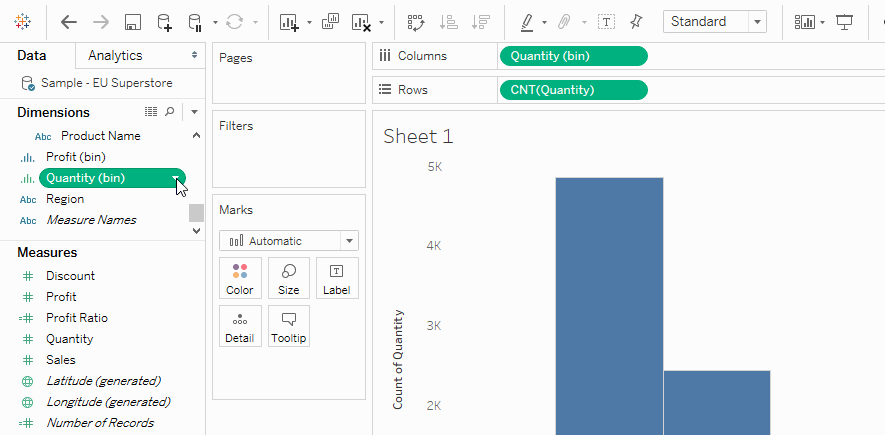Switch to the Analytics tab
The image size is (885, 435).
point(140,55)
